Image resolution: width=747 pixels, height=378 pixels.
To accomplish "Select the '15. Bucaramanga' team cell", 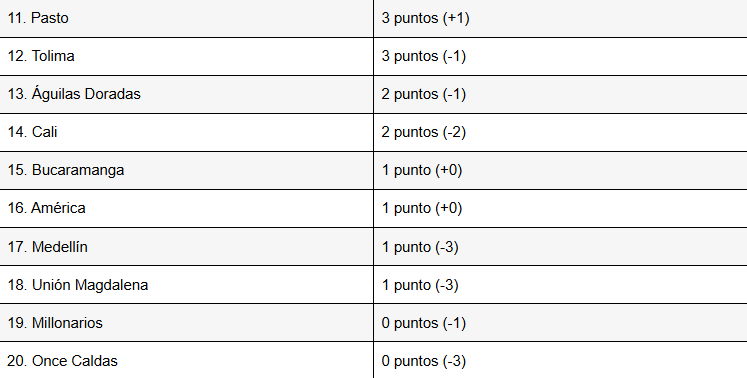I will [x=186, y=170].
